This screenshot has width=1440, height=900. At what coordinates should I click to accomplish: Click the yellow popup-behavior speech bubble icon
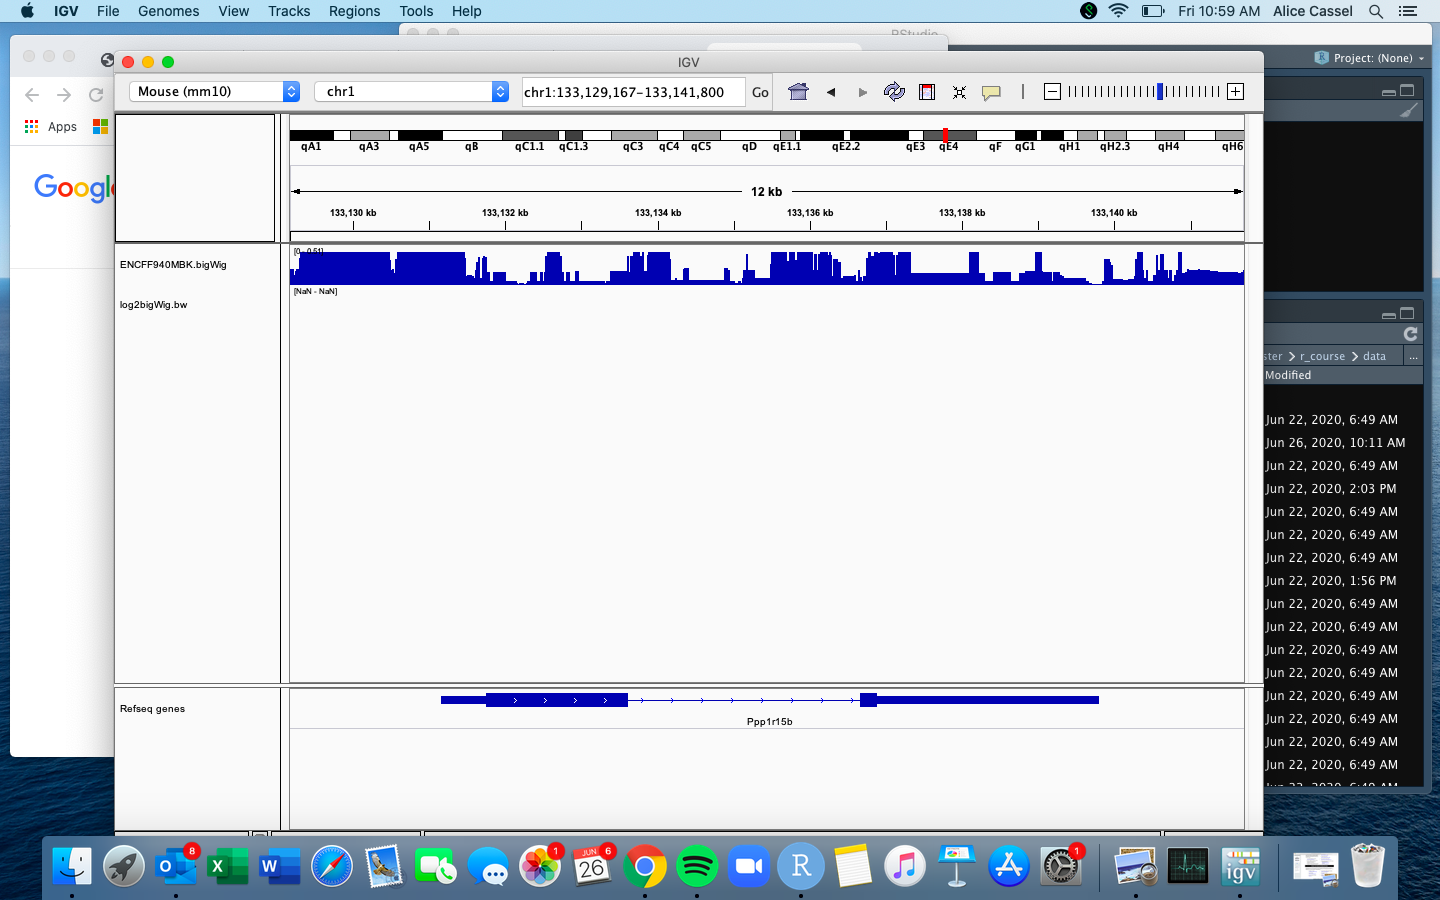[x=991, y=92]
